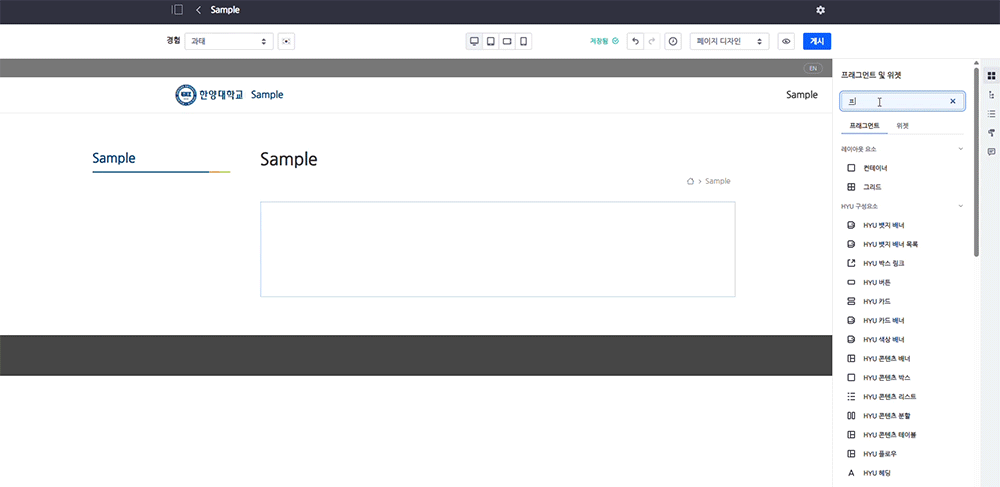This screenshot has height=487, width=1000.
Task: Open the settings gear in top bar
Action: click(820, 10)
